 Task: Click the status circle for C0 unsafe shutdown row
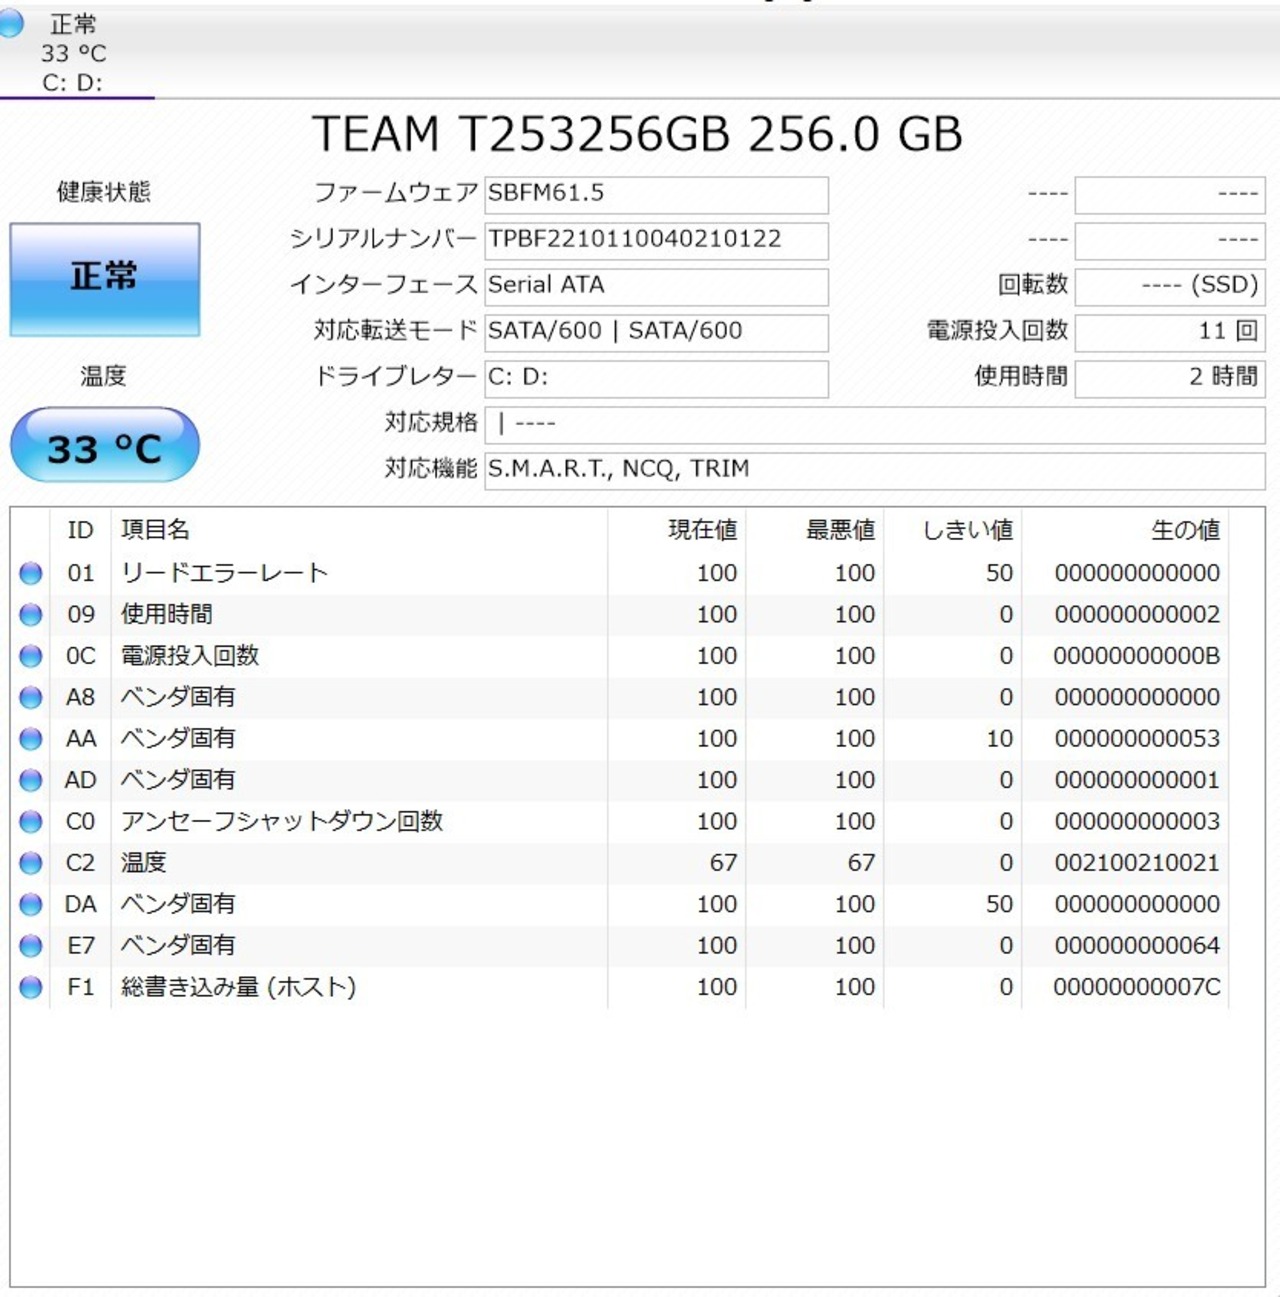click(31, 822)
